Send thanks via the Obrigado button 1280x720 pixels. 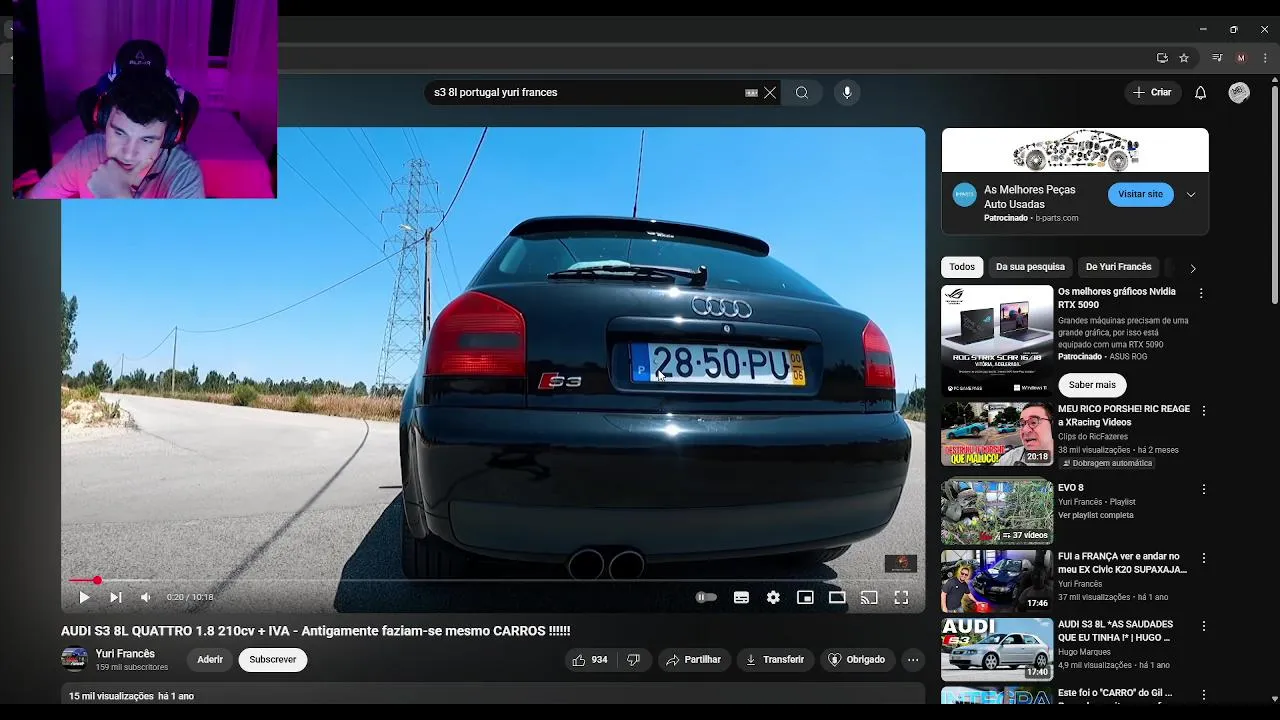[x=856, y=660]
